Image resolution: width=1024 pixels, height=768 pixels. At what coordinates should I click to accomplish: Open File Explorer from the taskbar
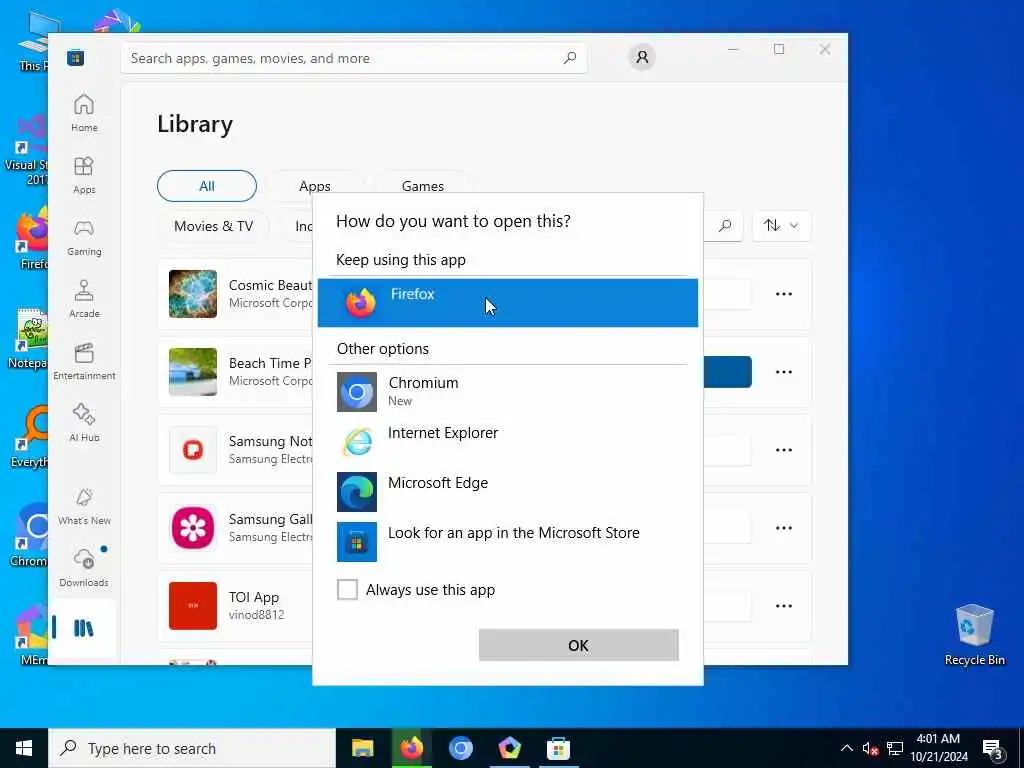click(x=362, y=748)
